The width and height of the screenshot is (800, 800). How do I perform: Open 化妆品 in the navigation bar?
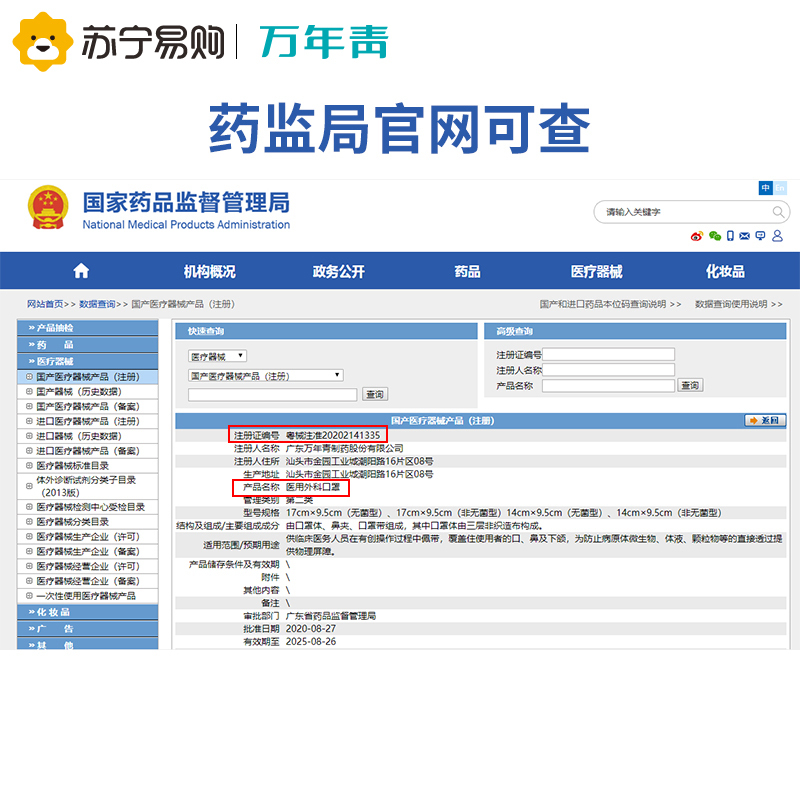pos(725,271)
